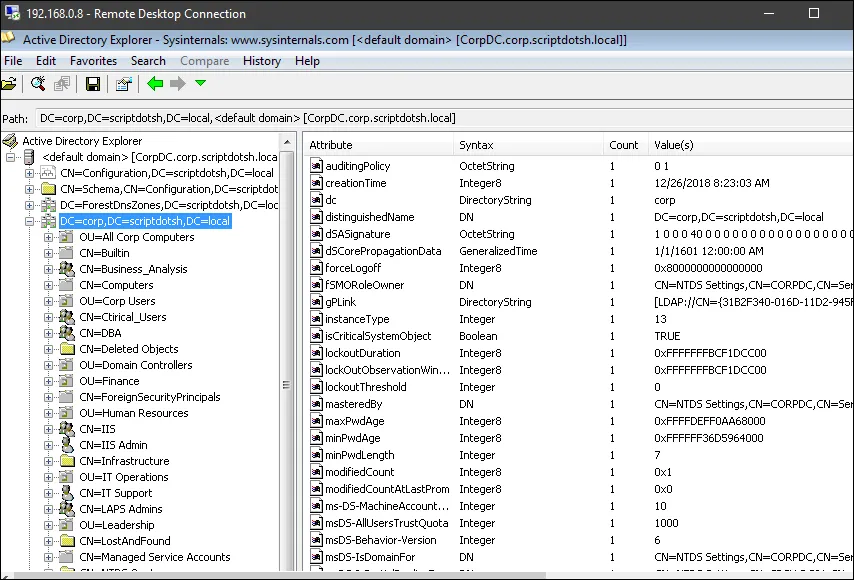
Task: Click the default domain server icon
Action: click(29, 157)
